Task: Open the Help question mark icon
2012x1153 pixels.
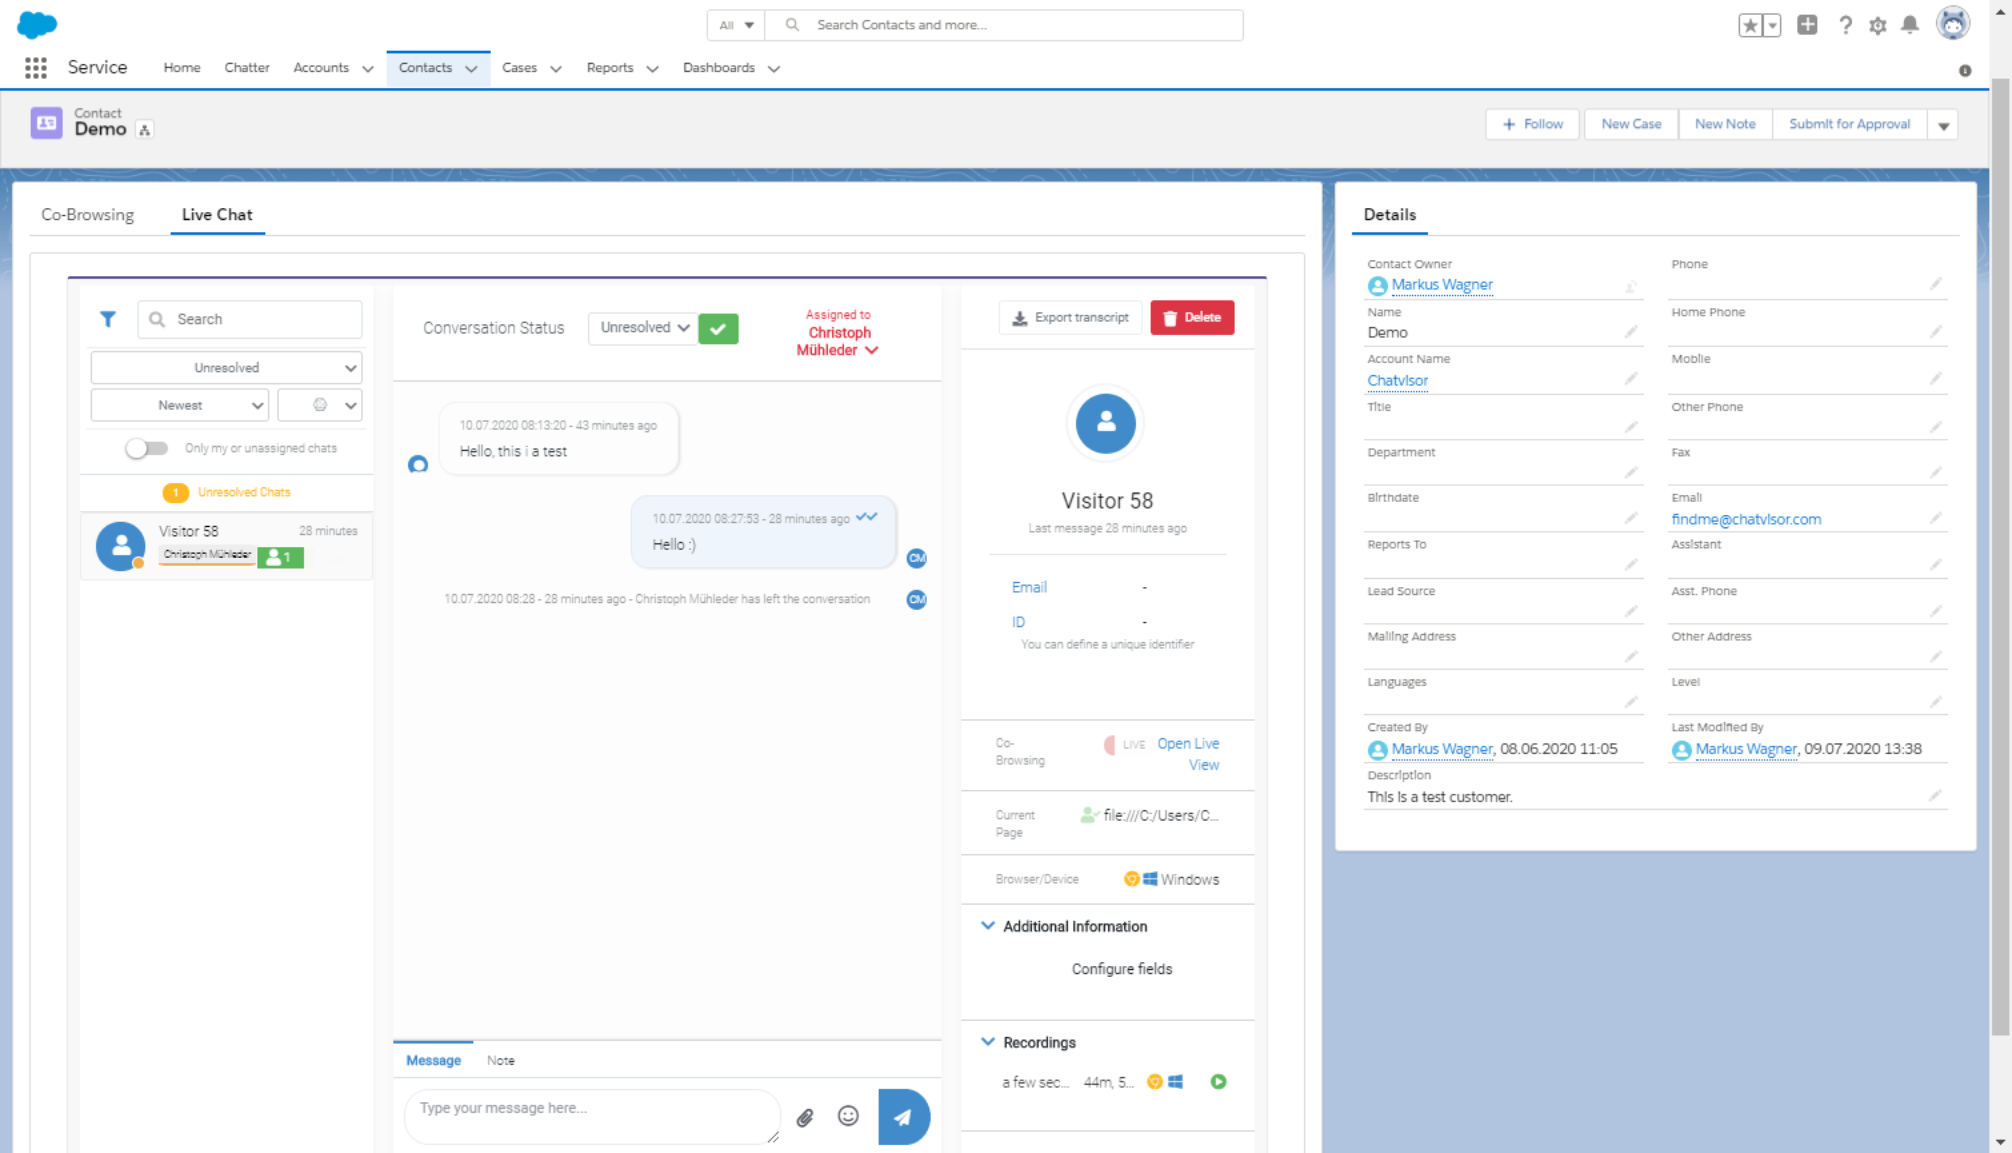Action: tap(1845, 25)
